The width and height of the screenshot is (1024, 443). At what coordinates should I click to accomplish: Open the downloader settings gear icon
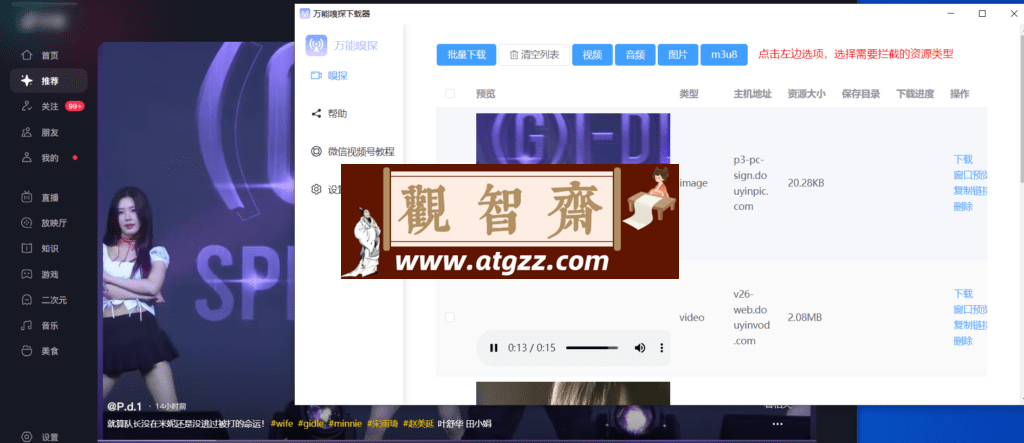pyautogui.click(x=316, y=189)
